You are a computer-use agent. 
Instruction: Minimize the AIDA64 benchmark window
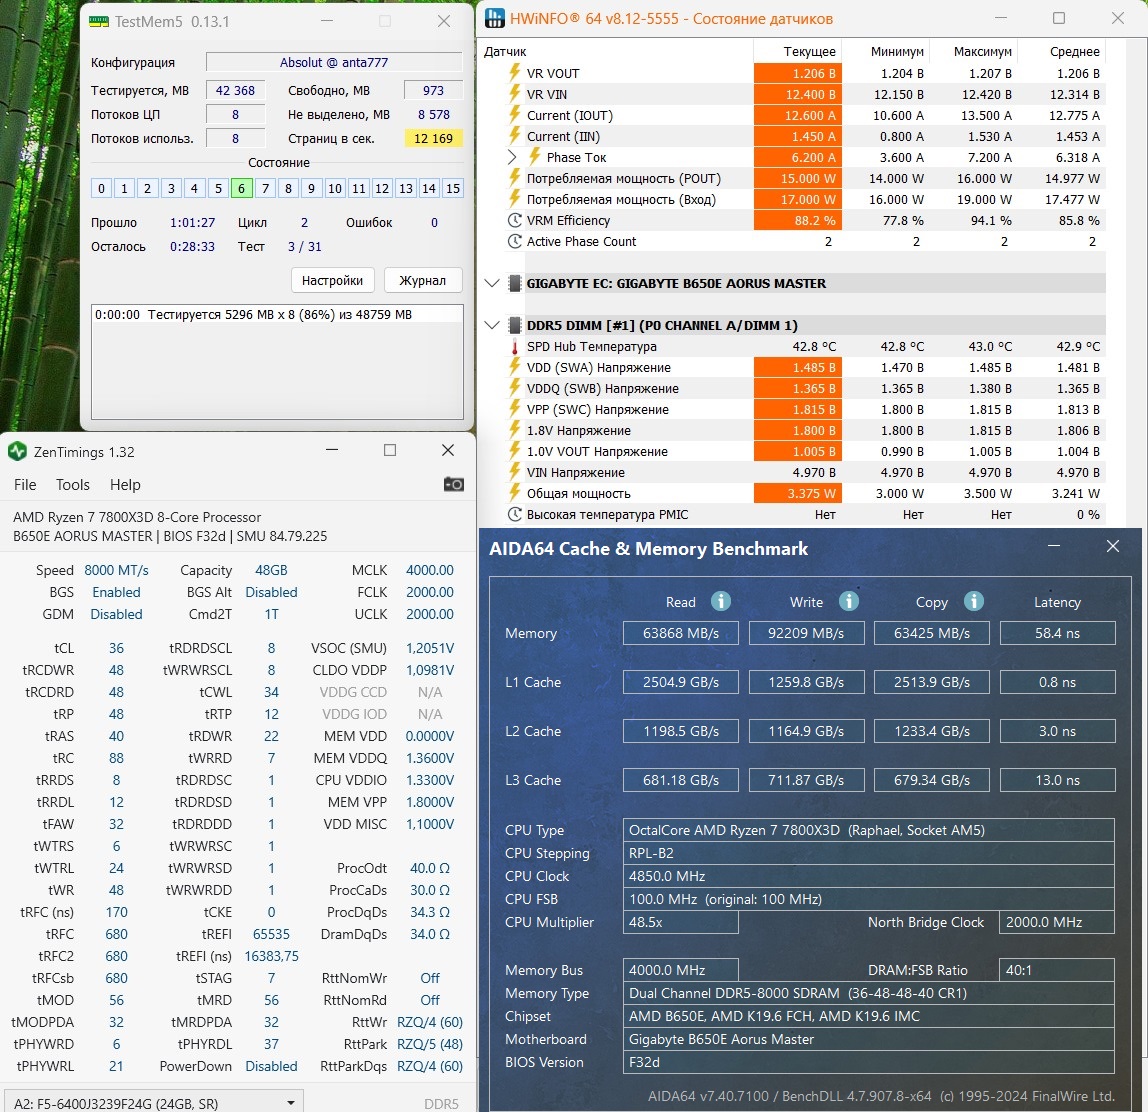click(1054, 546)
